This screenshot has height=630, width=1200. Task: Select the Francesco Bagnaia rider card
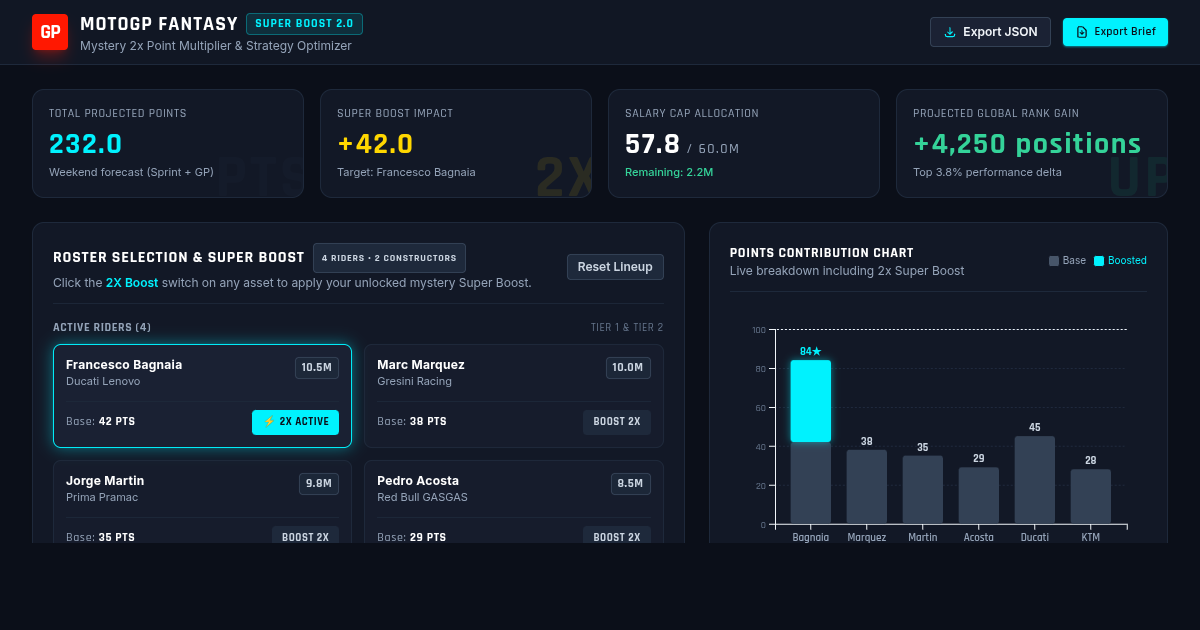[202, 396]
